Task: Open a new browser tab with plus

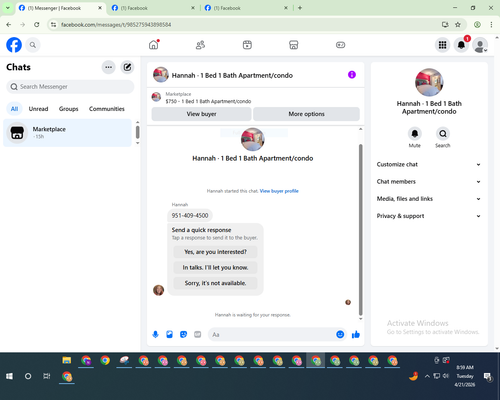Action: point(300,8)
